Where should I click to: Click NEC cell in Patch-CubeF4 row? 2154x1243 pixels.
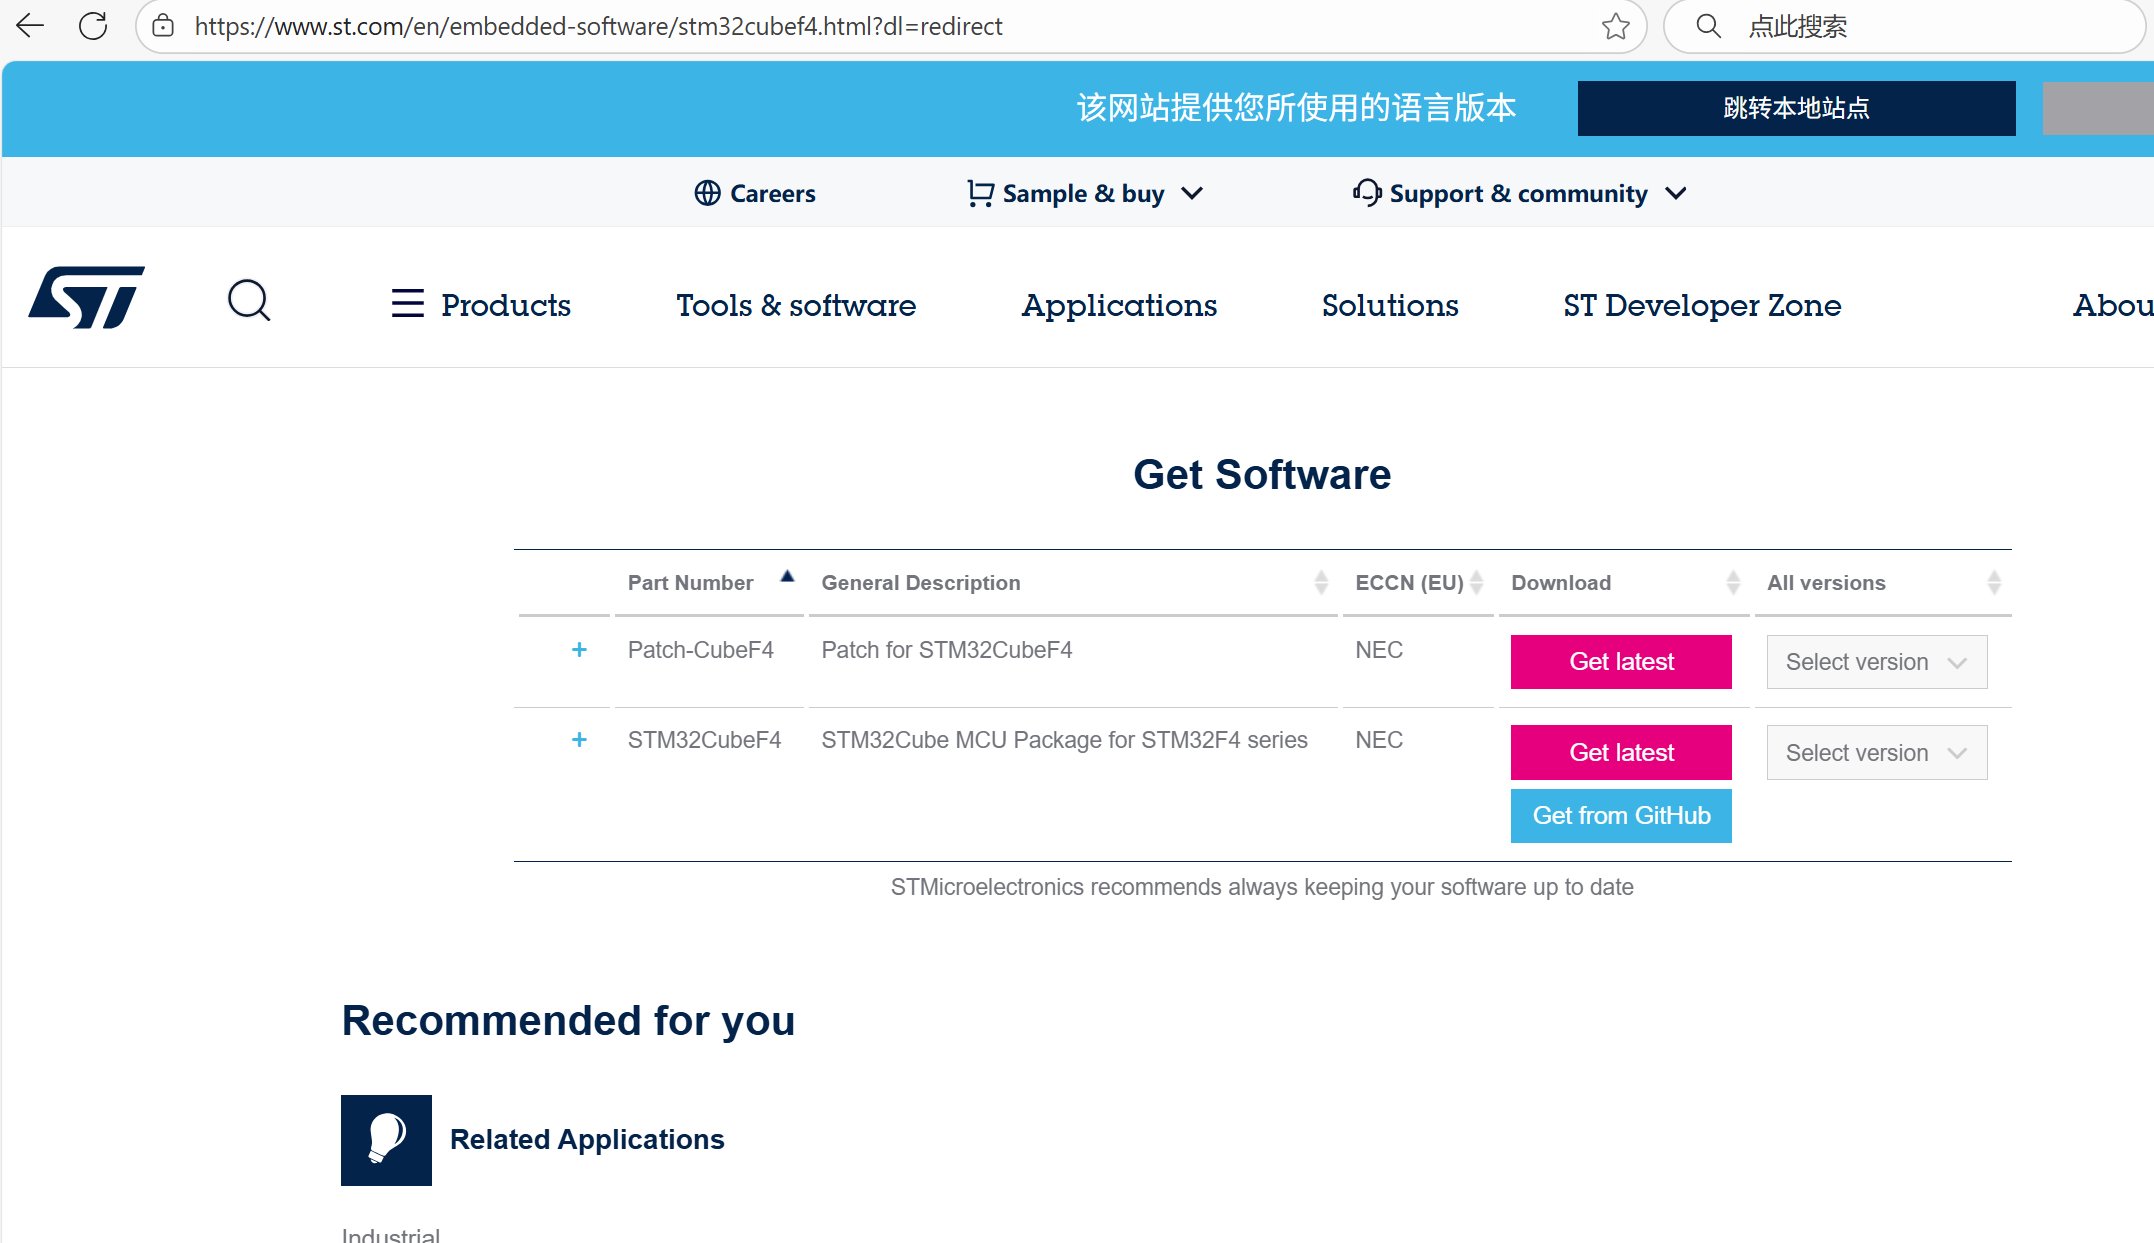pos(1379,650)
